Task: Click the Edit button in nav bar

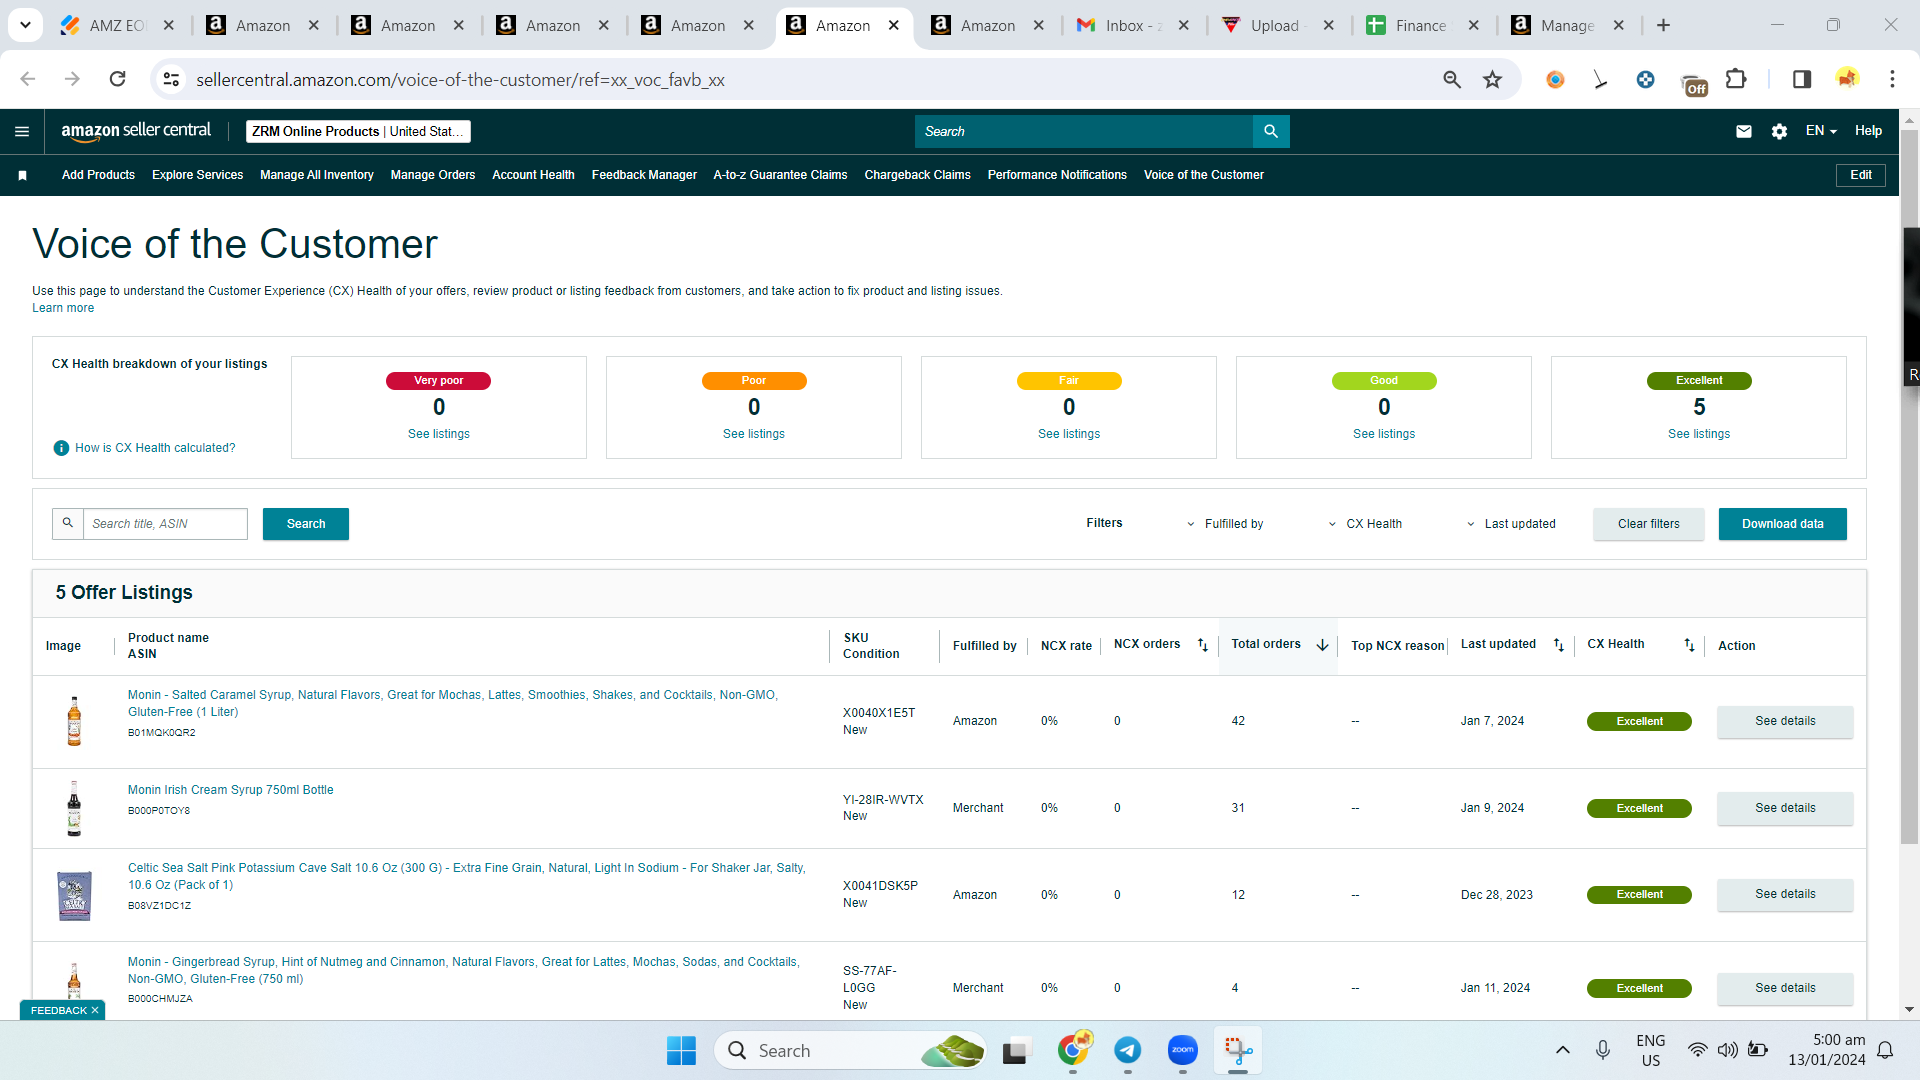Action: tap(1861, 175)
